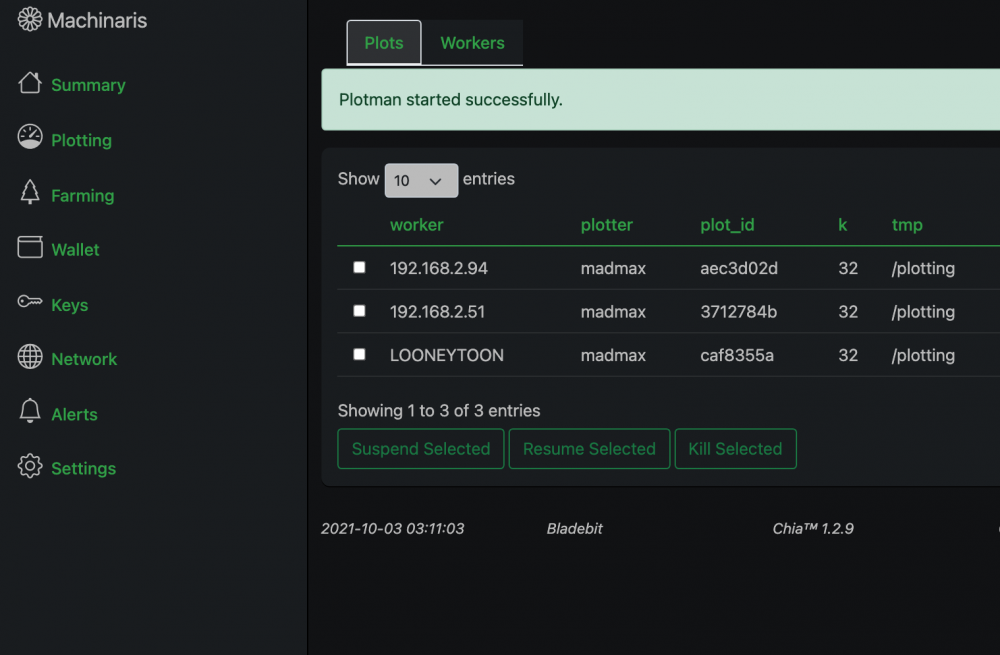The height and width of the screenshot is (655, 1000).
Task: Click the Plotting gauge icon
Action: coord(30,137)
